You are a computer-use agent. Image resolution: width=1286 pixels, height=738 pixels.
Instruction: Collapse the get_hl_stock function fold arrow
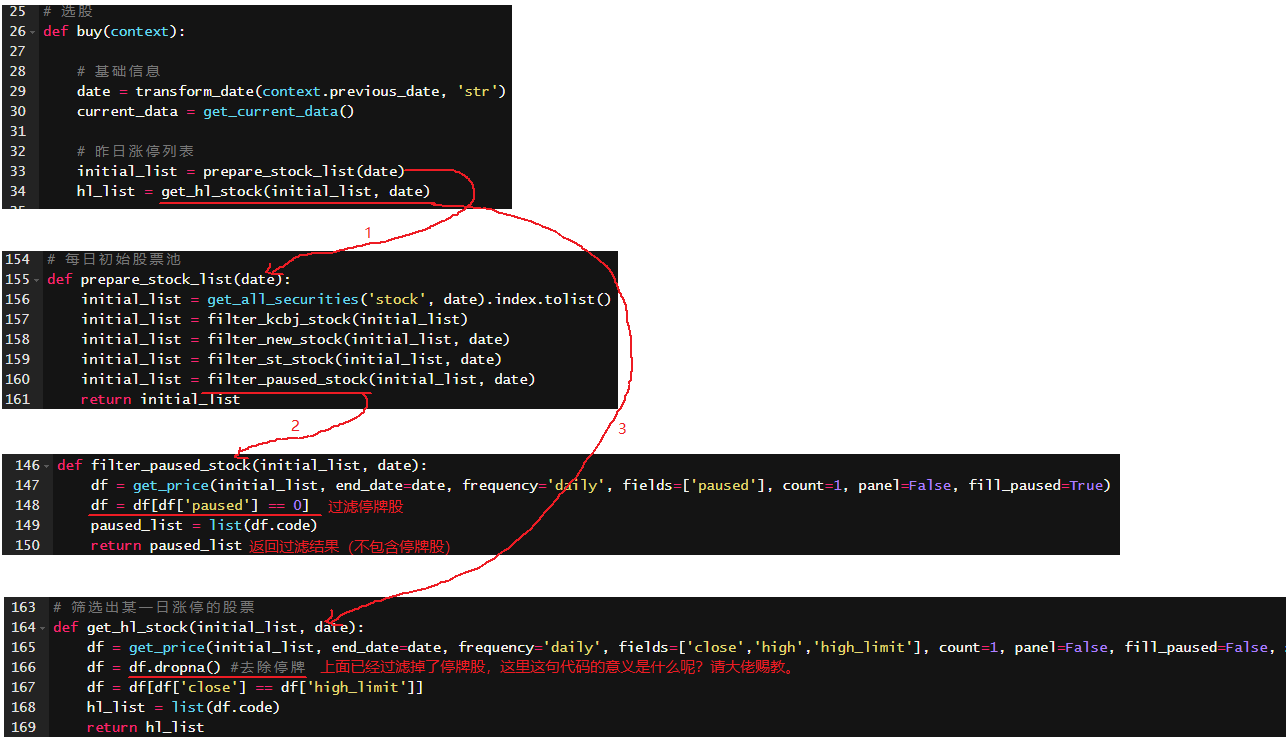point(43,628)
